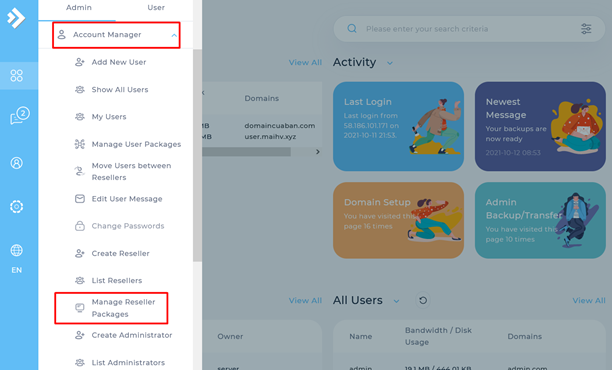Click the Show All Users icon
612x370 pixels.
tap(80, 89)
